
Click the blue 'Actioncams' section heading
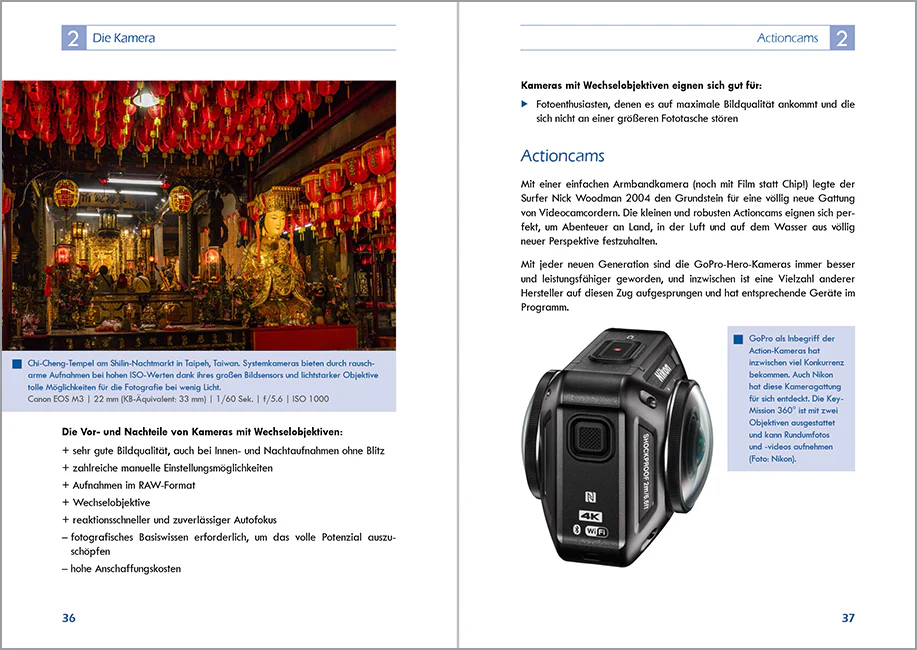click(x=563, y=156)
